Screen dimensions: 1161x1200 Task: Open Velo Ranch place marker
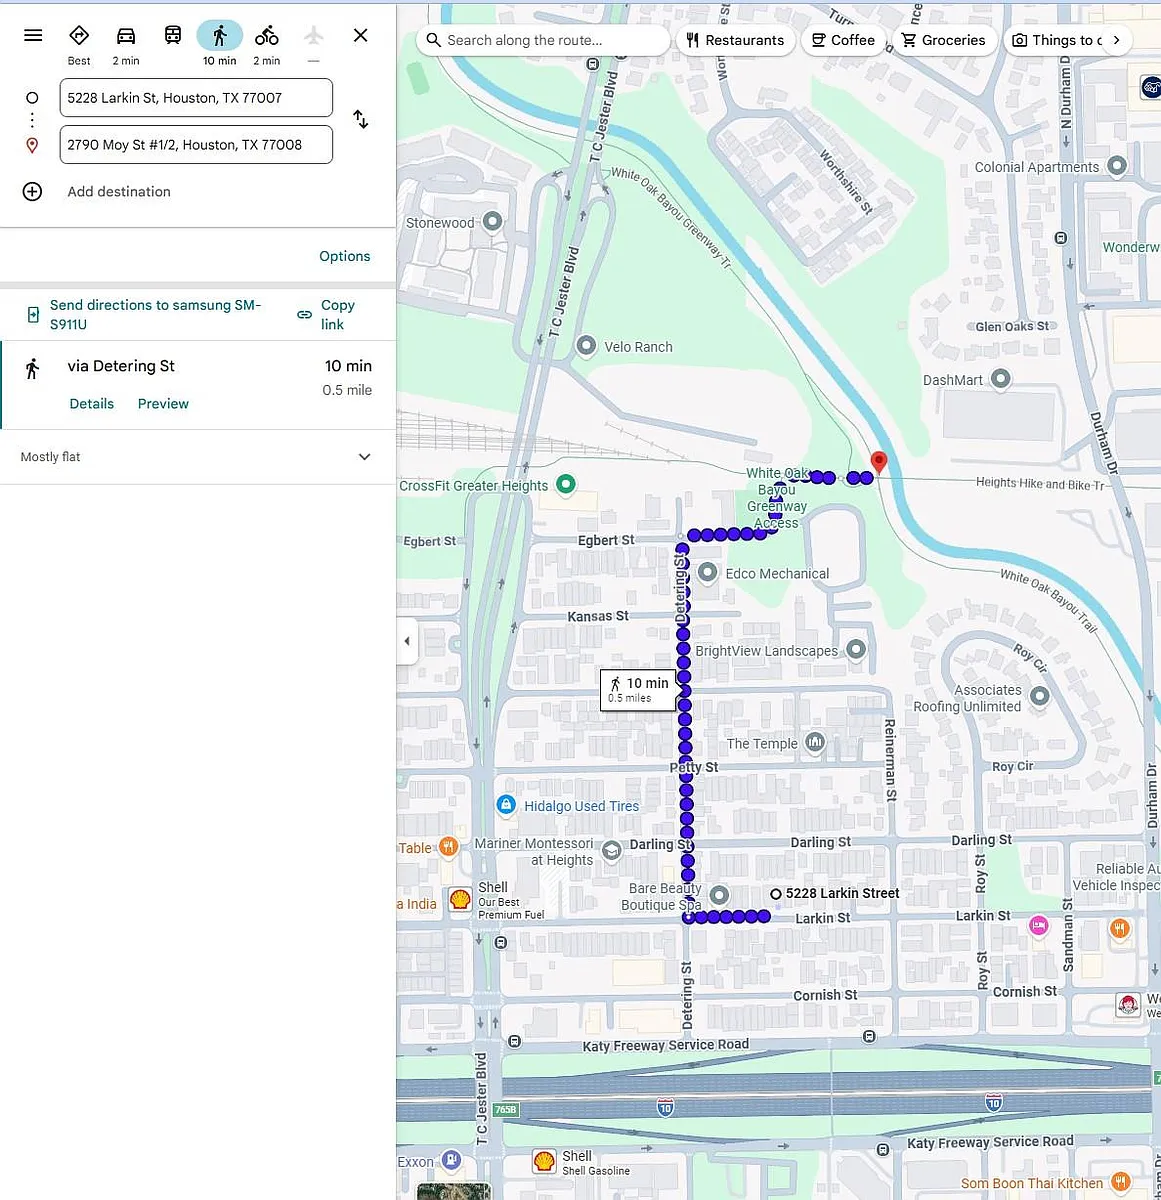coord(587,346)
